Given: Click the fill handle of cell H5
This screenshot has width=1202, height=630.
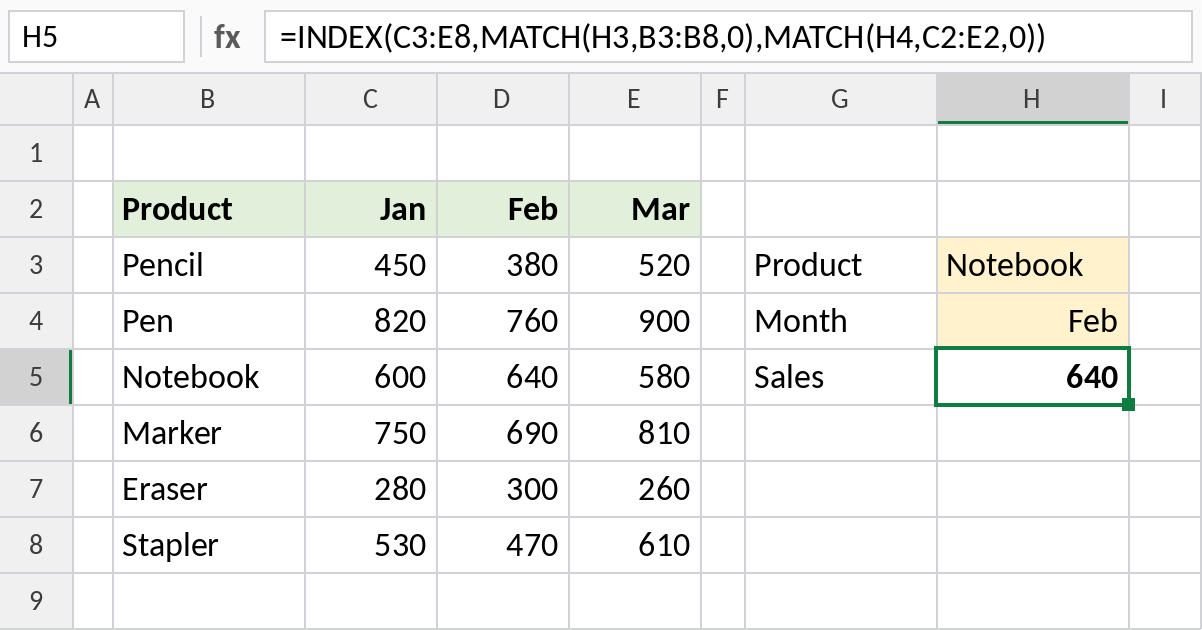Looking at the screenshot, I should 1129,404.
